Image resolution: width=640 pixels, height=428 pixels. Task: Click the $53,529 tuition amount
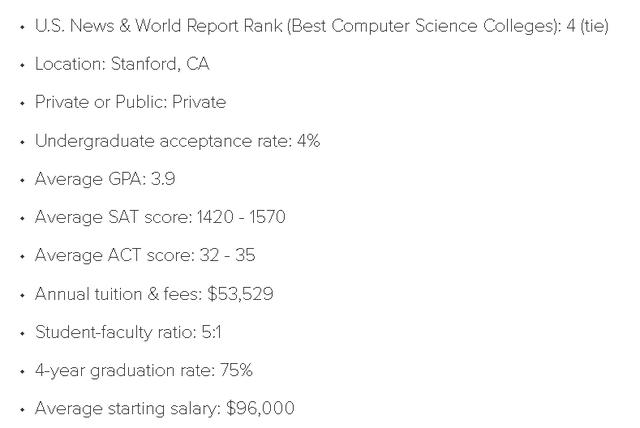point(240,294)
